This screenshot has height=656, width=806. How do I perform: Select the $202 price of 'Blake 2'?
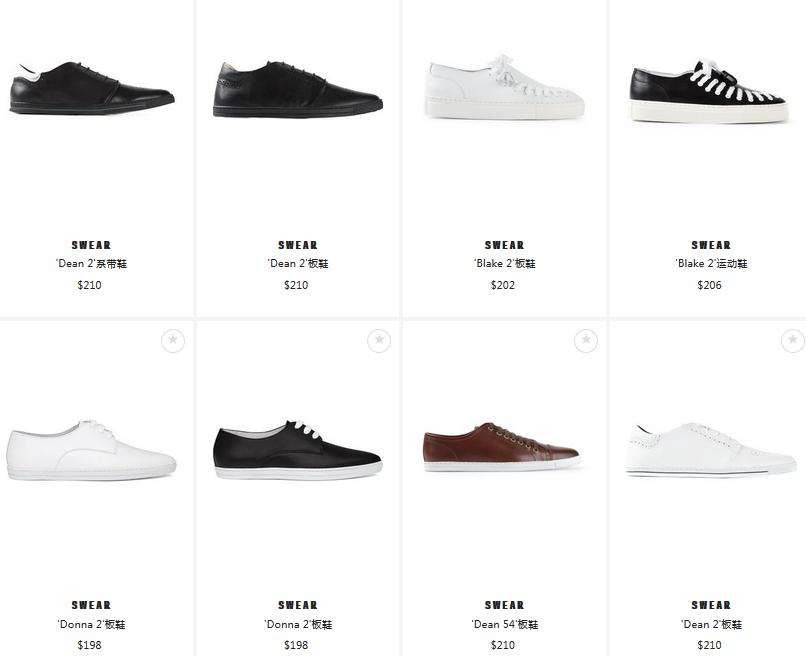(x=503, y=285)
